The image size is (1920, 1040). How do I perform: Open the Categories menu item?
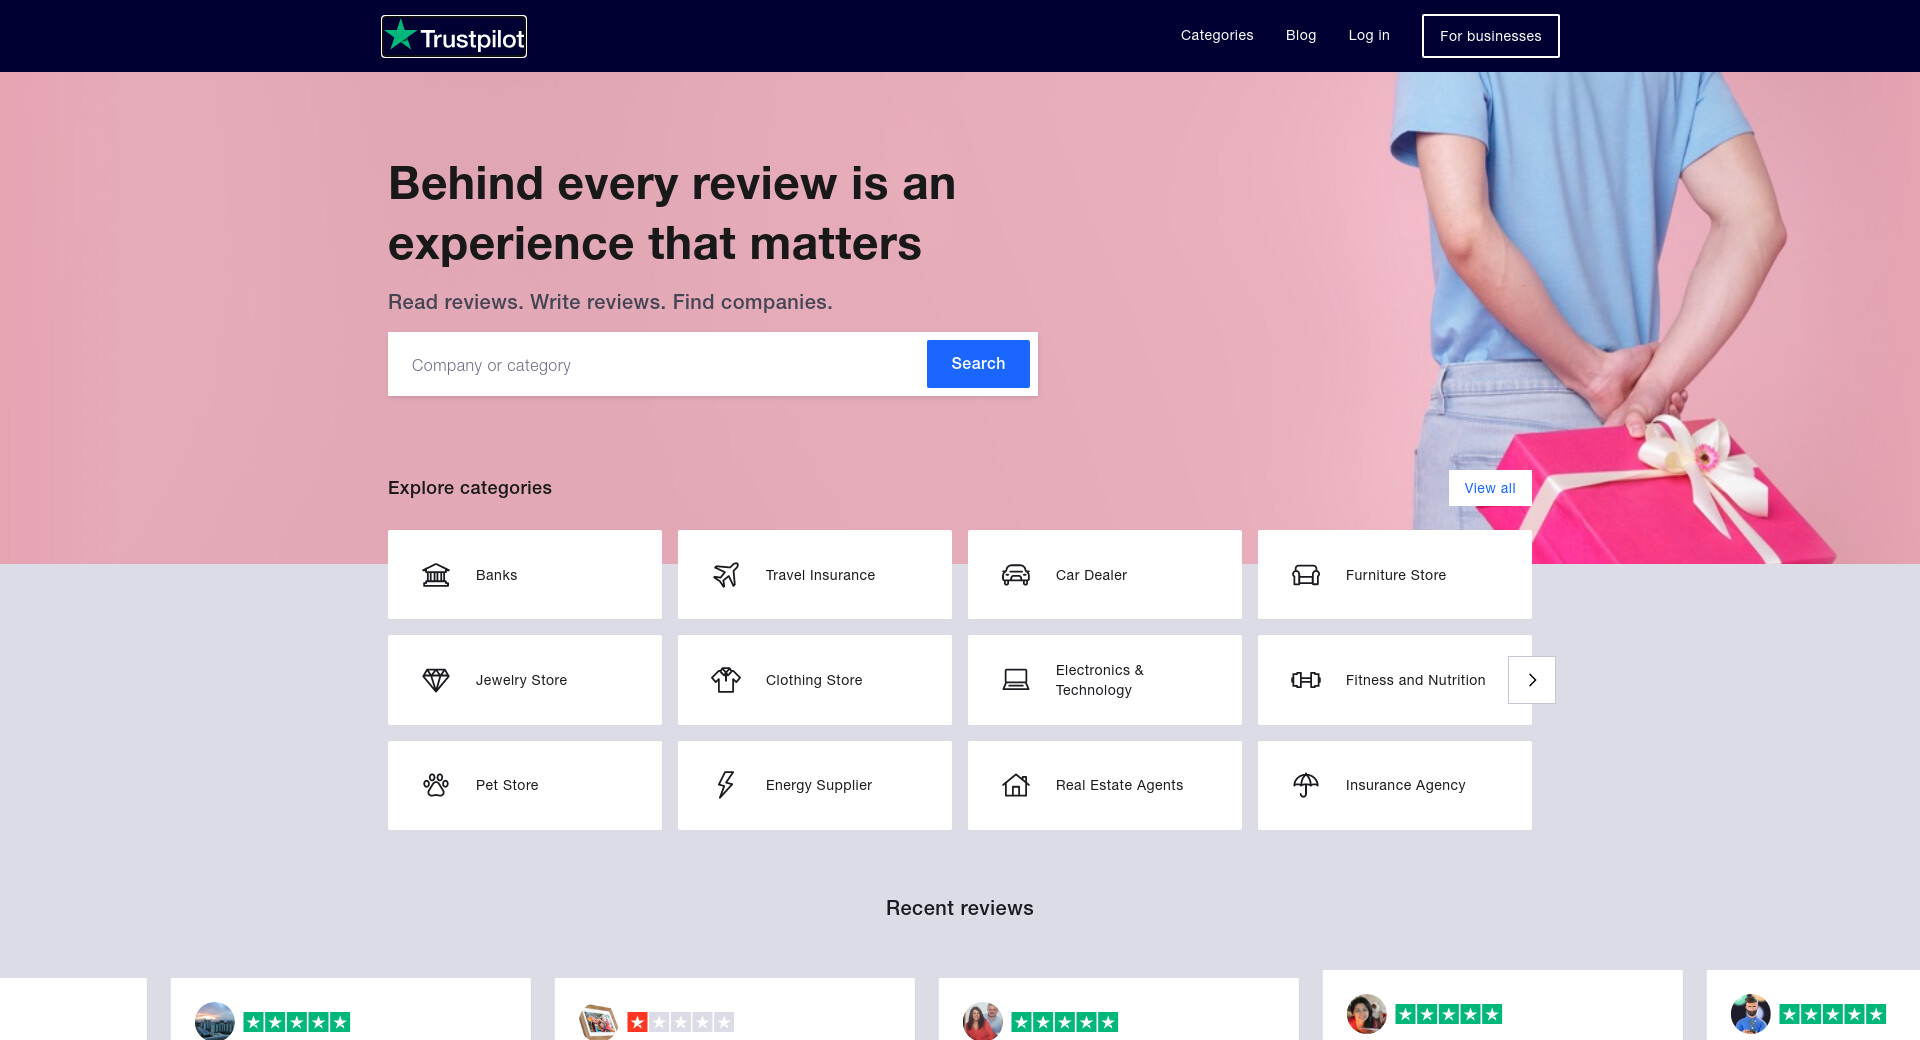1217,35
